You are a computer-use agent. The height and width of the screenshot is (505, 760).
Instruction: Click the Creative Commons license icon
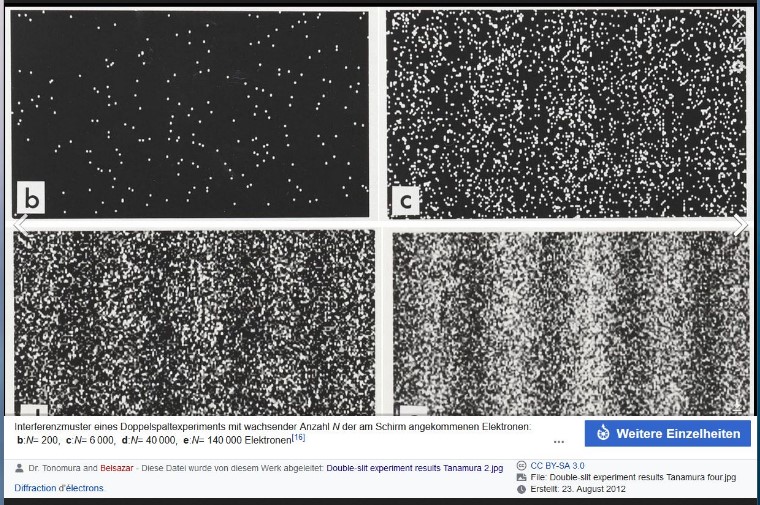coord(521,465)
